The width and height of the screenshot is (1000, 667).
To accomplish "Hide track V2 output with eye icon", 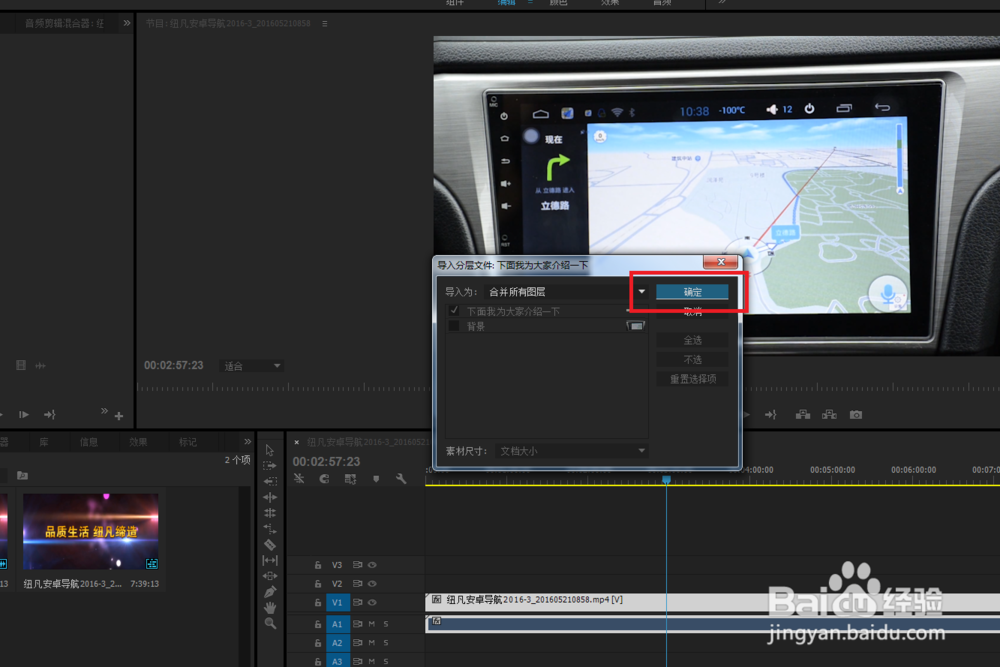I will (x=372, y=584).
